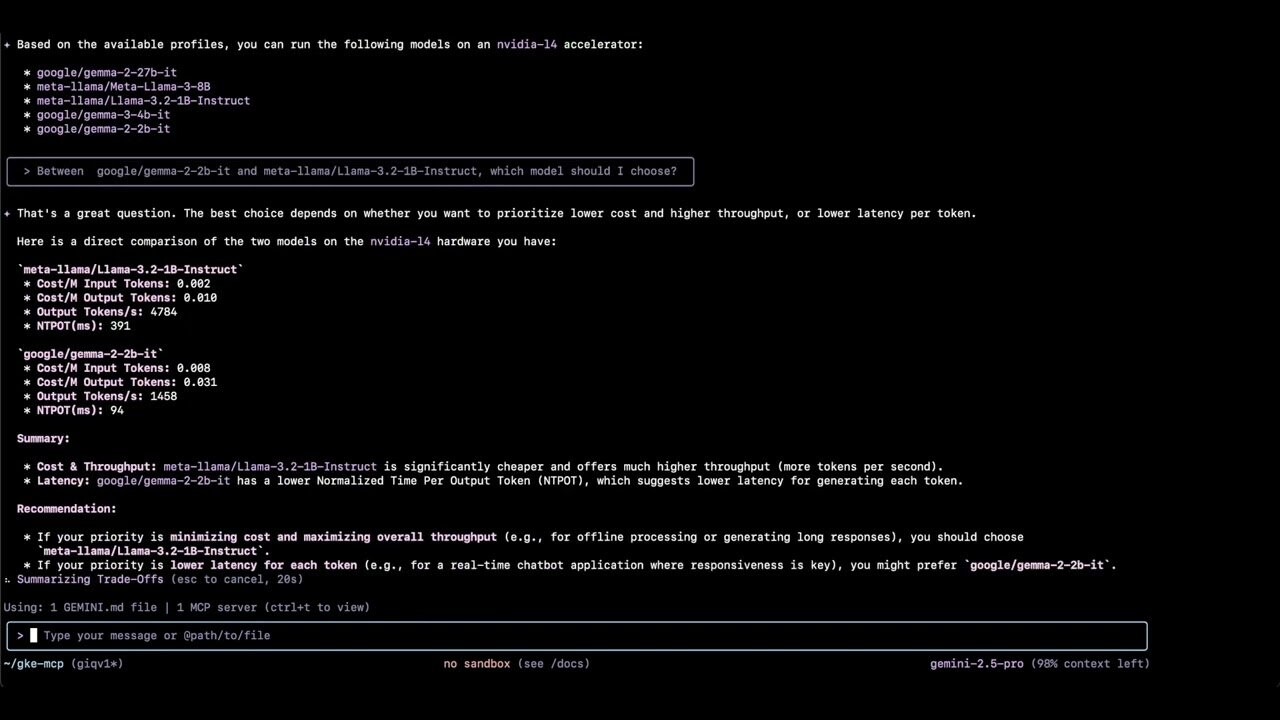Click the giqv1* git branch indicator
The width and height of the screenshot is (1280, 720).
point(99,663)
